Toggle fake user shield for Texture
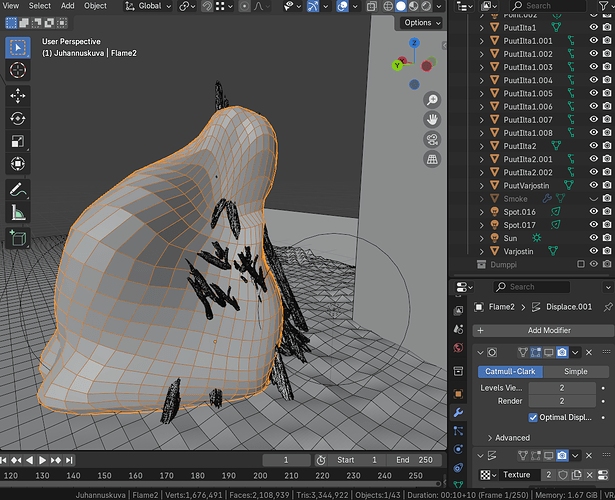Screen dimensions: 615x500 click(x=563, y=475)
